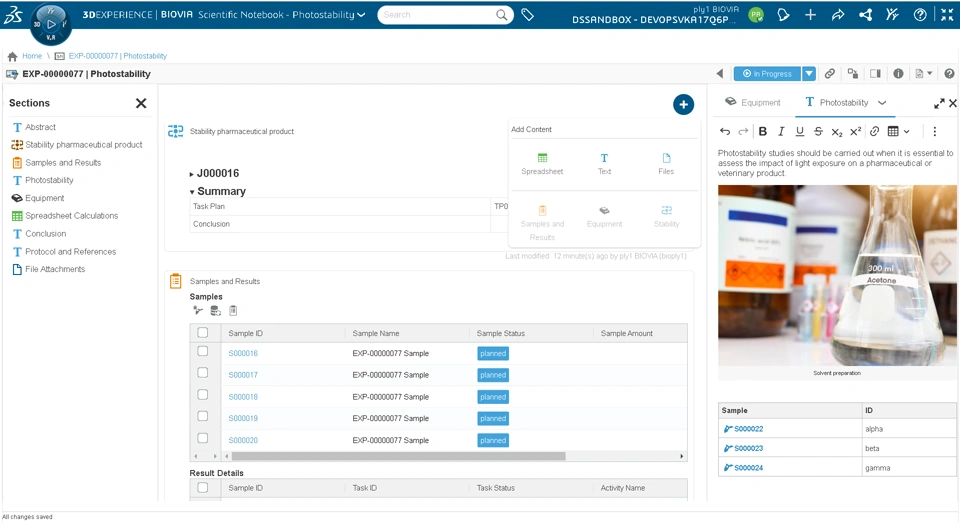Open sample link S000016
This screenshot has height=523, width=960.
pyautogui.click(x=243, y=353)
